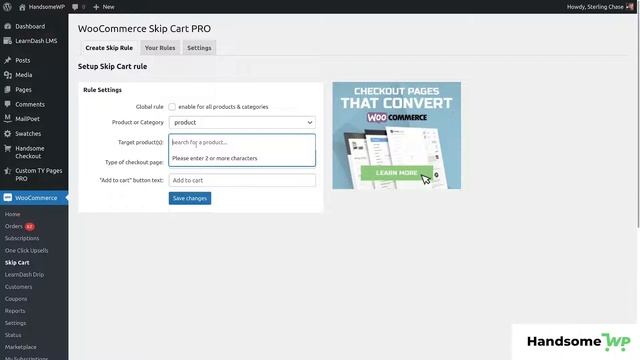Click the Swatches gear icon

coord(7,133)
